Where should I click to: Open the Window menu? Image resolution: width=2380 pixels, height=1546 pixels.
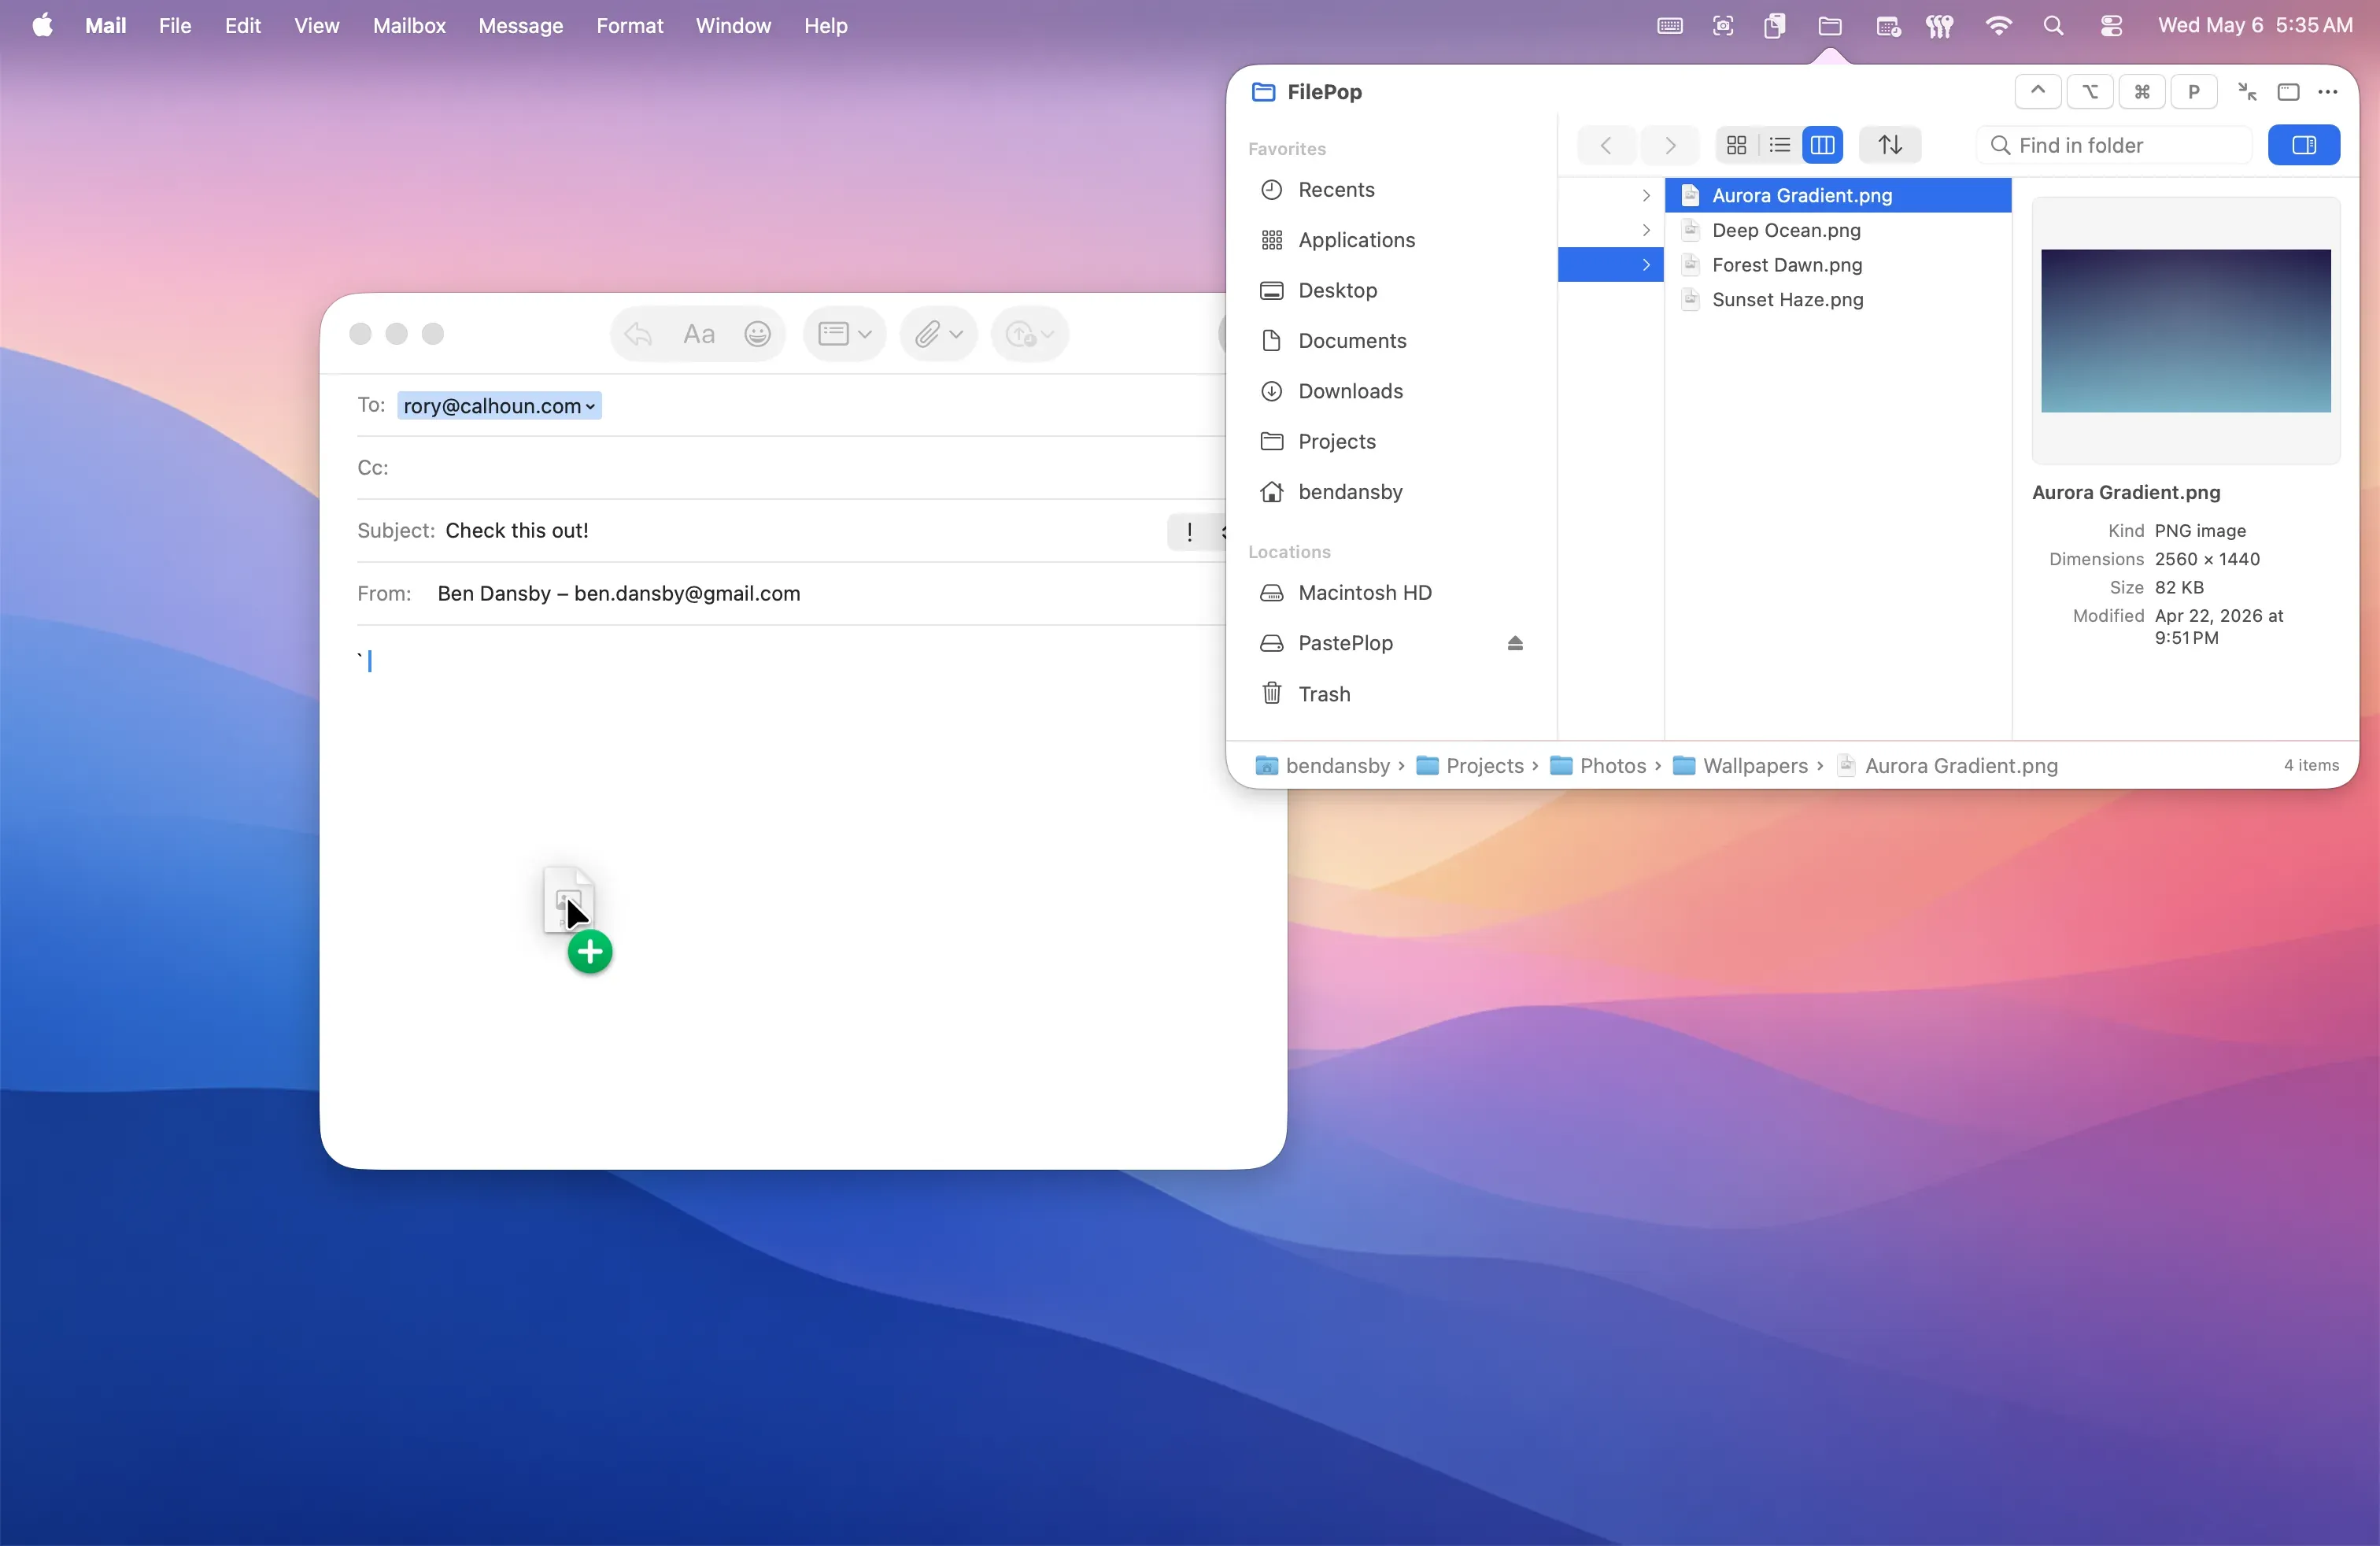[733, 25]
